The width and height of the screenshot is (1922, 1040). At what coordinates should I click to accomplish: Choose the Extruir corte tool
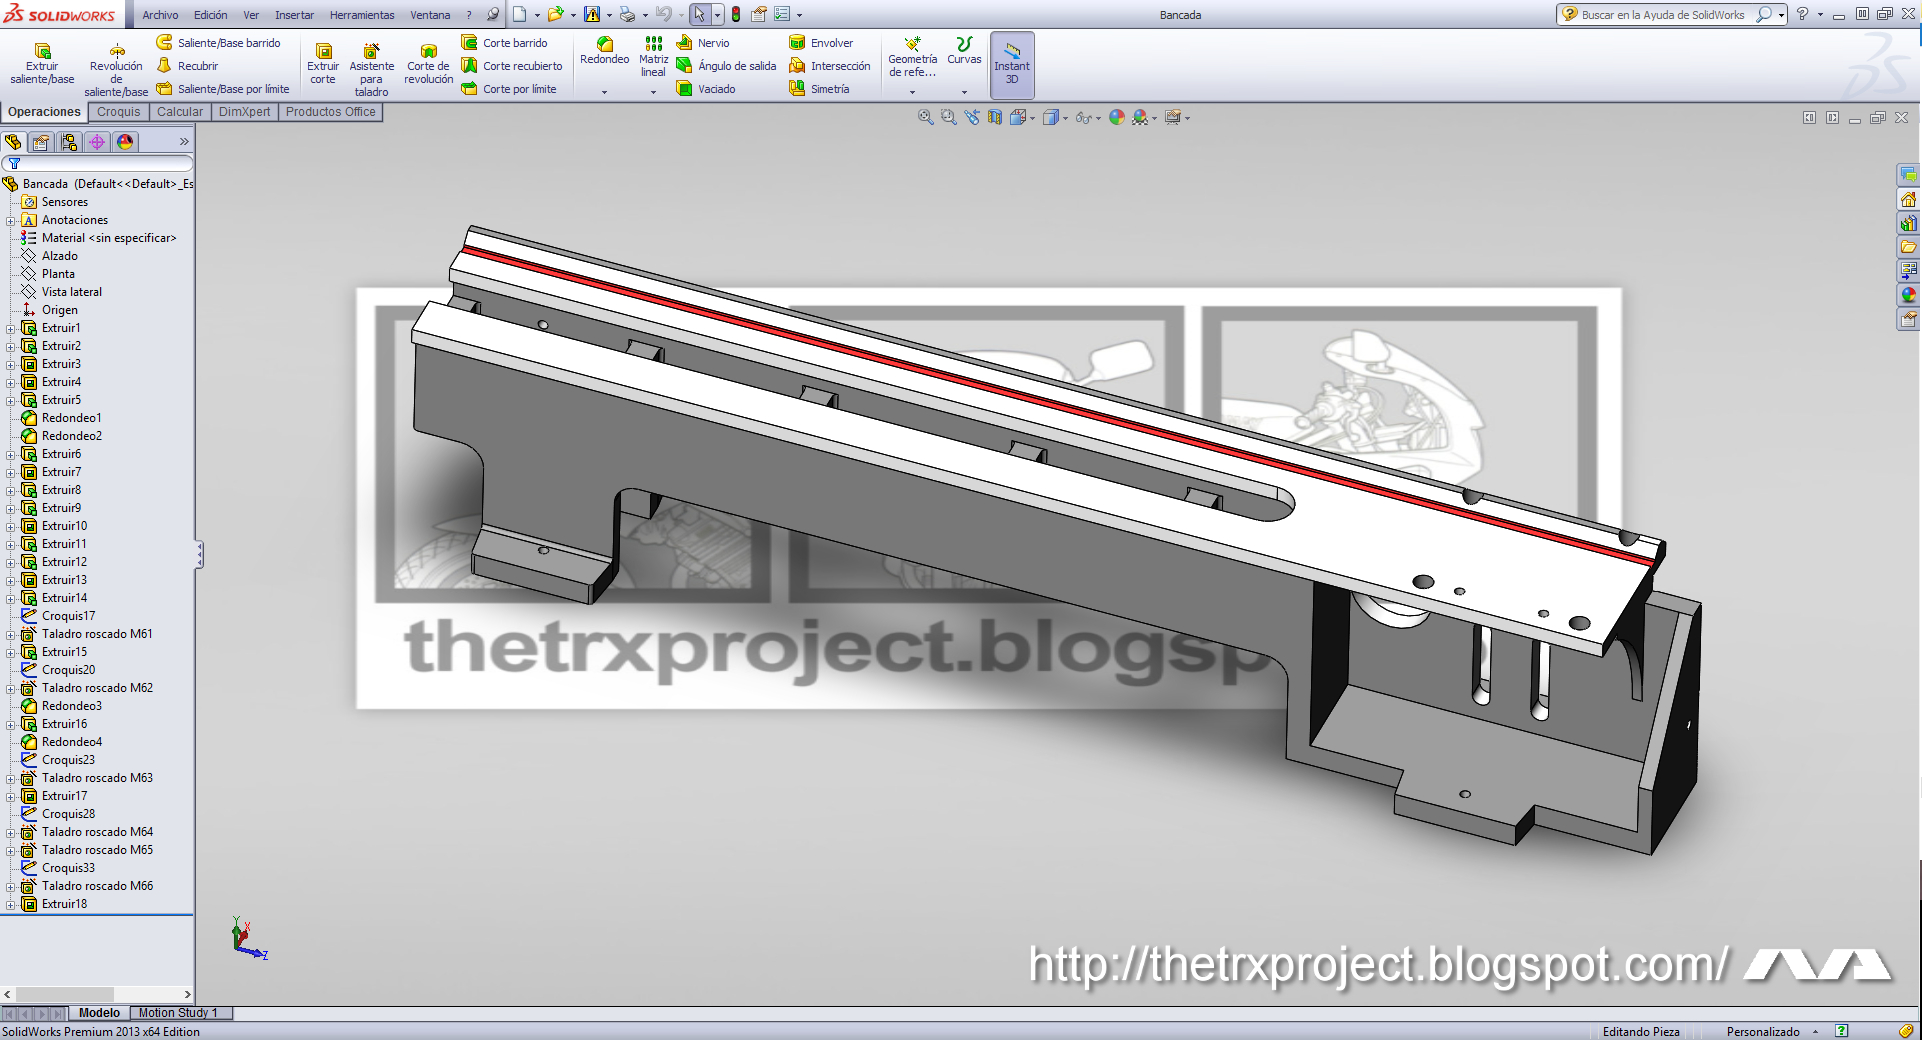323,64
